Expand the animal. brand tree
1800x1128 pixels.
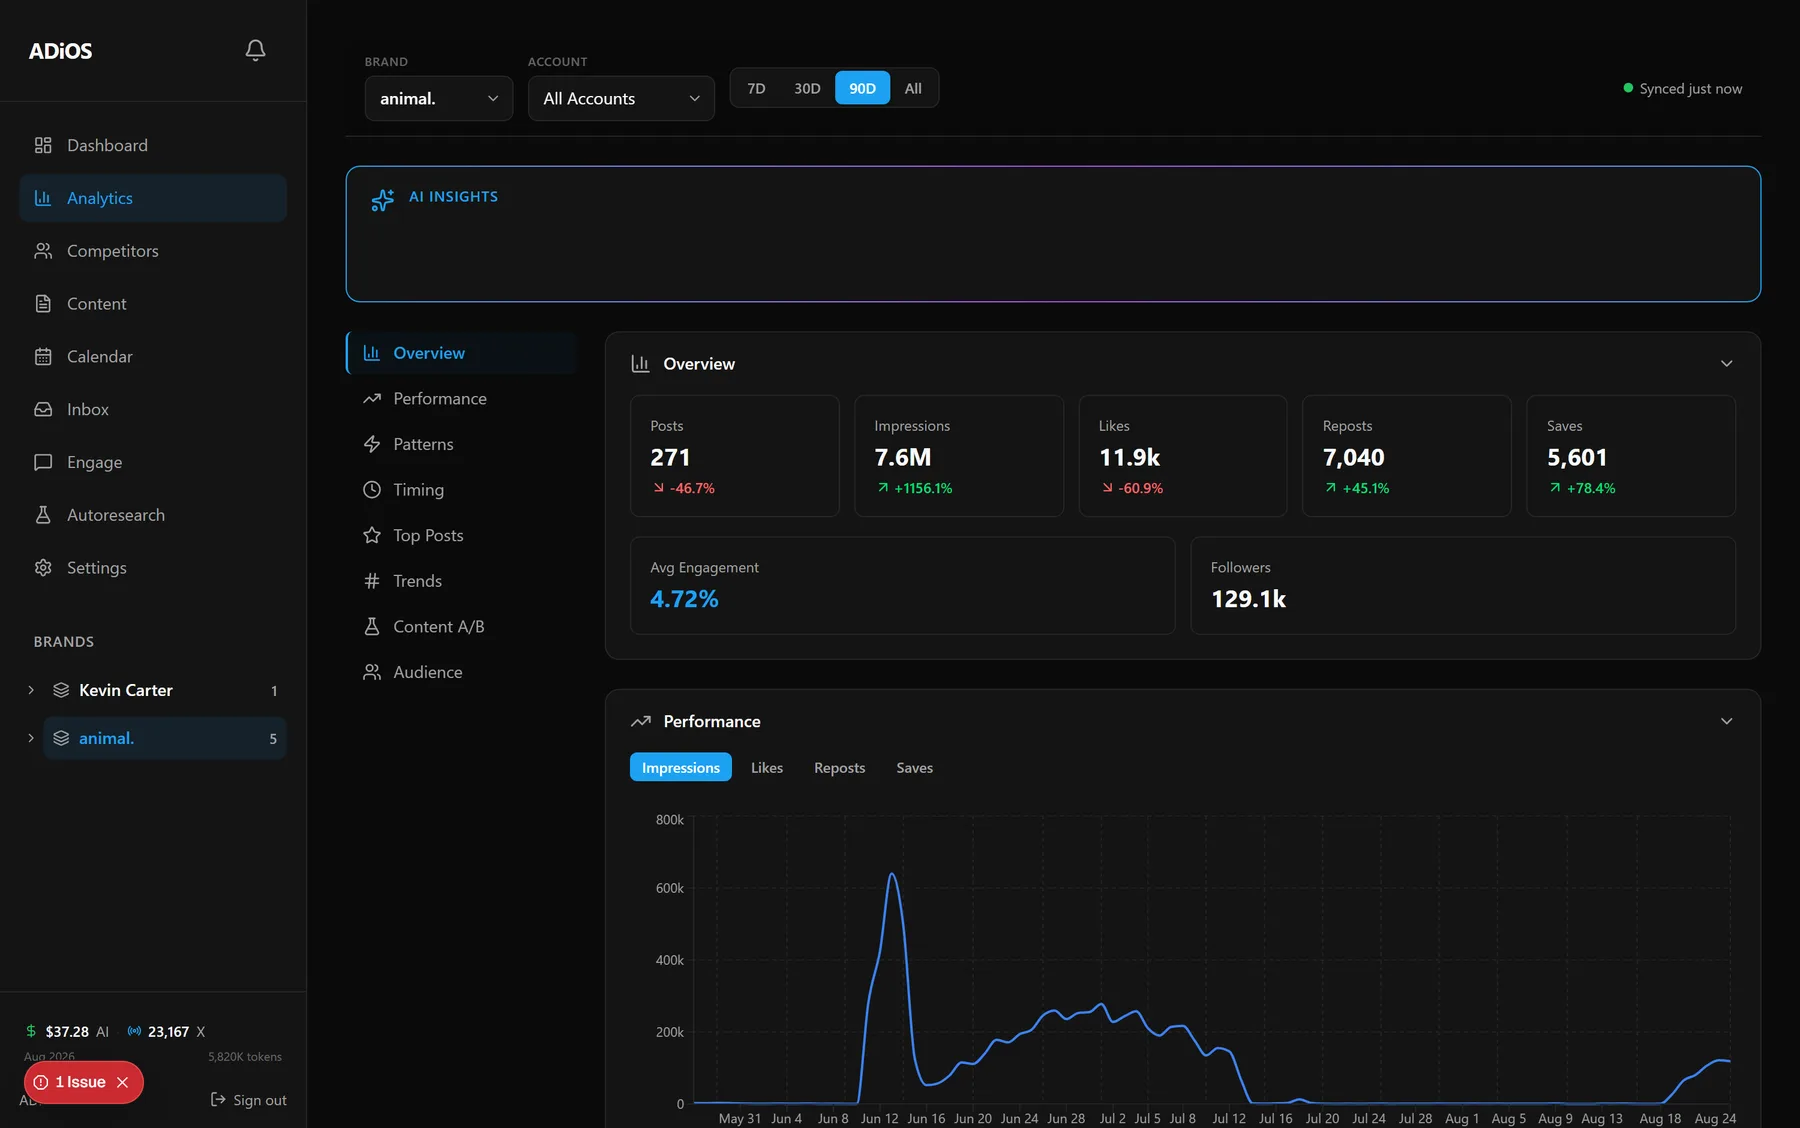pyautogui.click(x=31, y=738)
